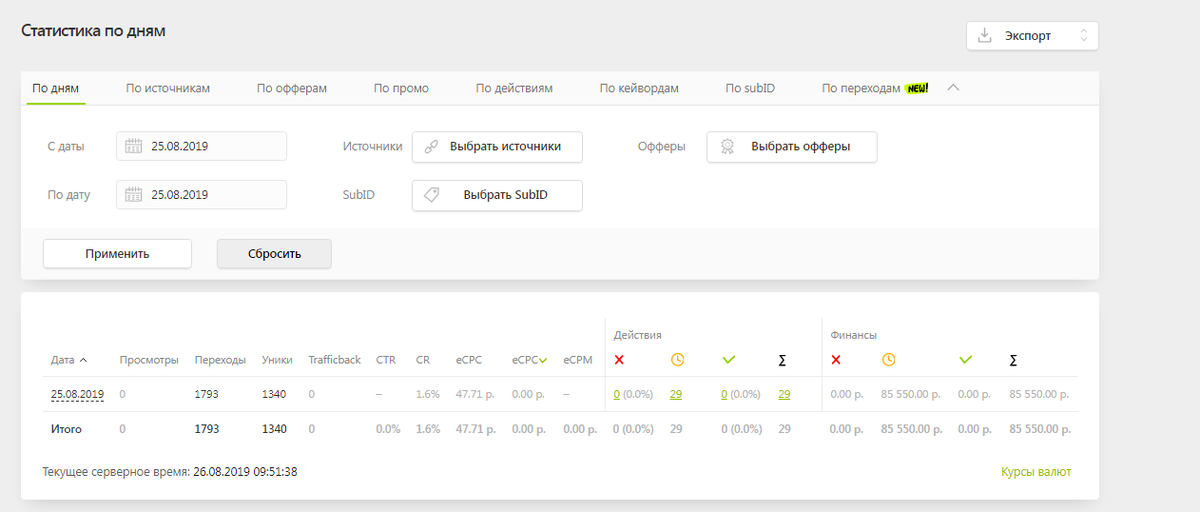
Task: Open the По кейвордам tab
Action: pos(639,88)
